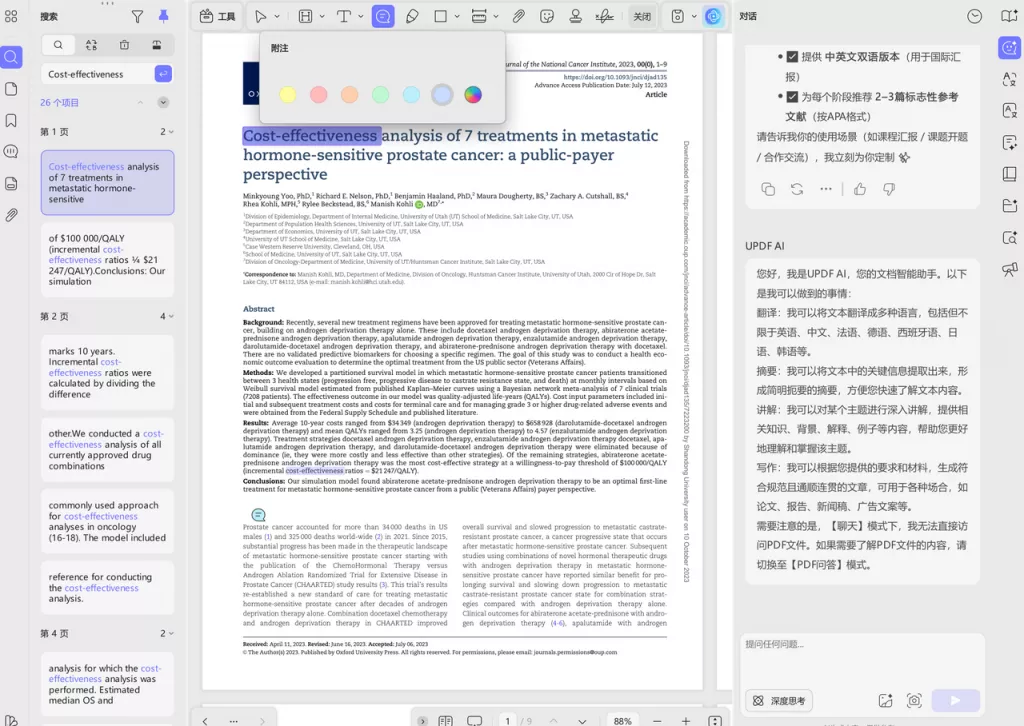Viewport: 1024px width, 726px height.
Task: Open the 工具 tools menu
Action: (218, 15)
